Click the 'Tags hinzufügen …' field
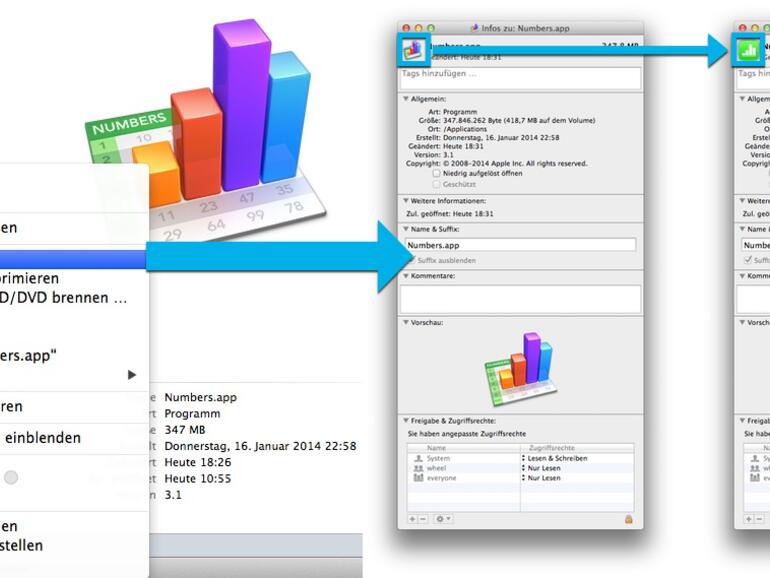The width and height of the screenshot is (770, 578). 521,78
